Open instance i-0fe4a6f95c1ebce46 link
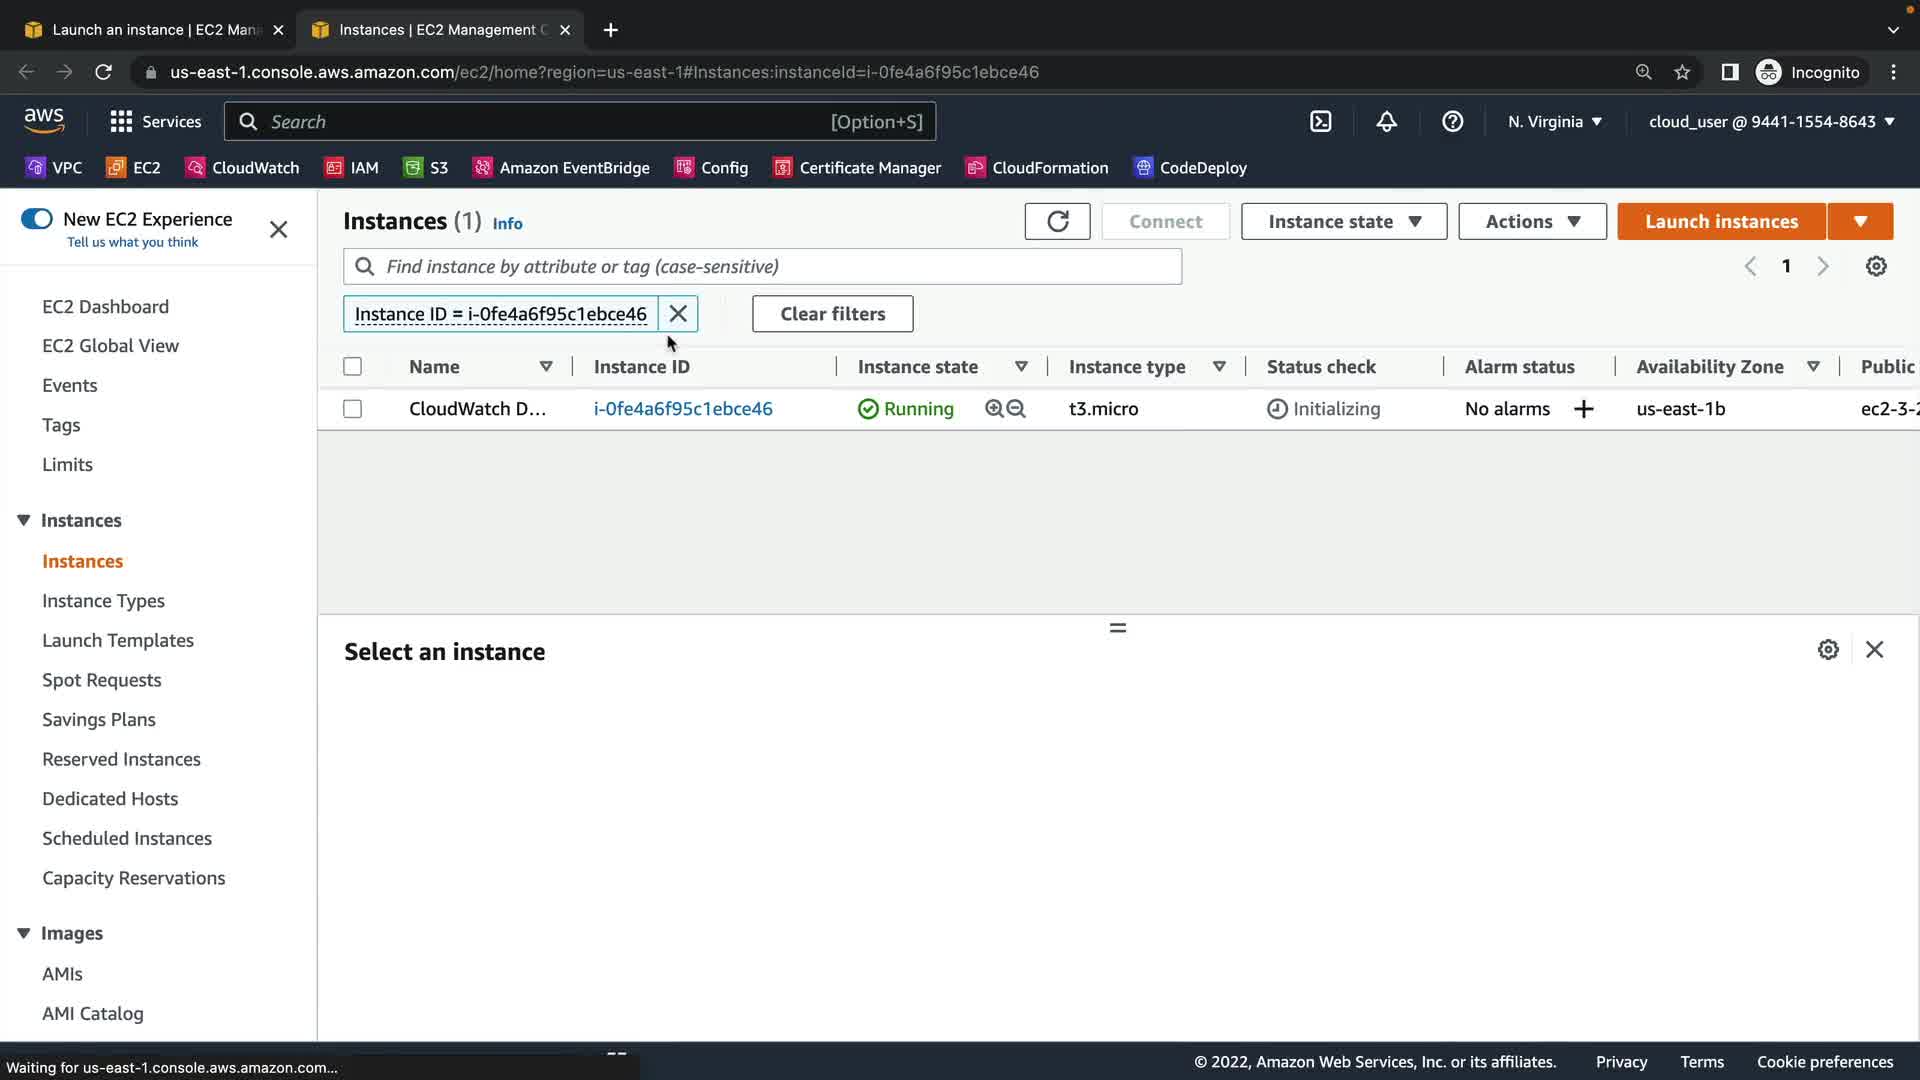The width and height of the screenshot is (1920, 1080). pyautogui.click(x=683, y=409)
